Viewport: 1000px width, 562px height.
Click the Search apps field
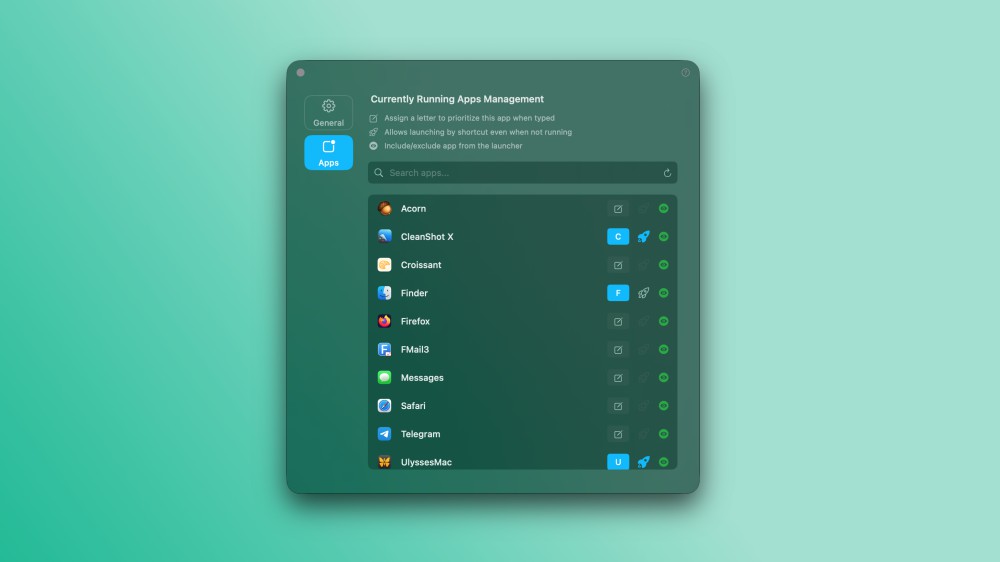click(522, 173)
